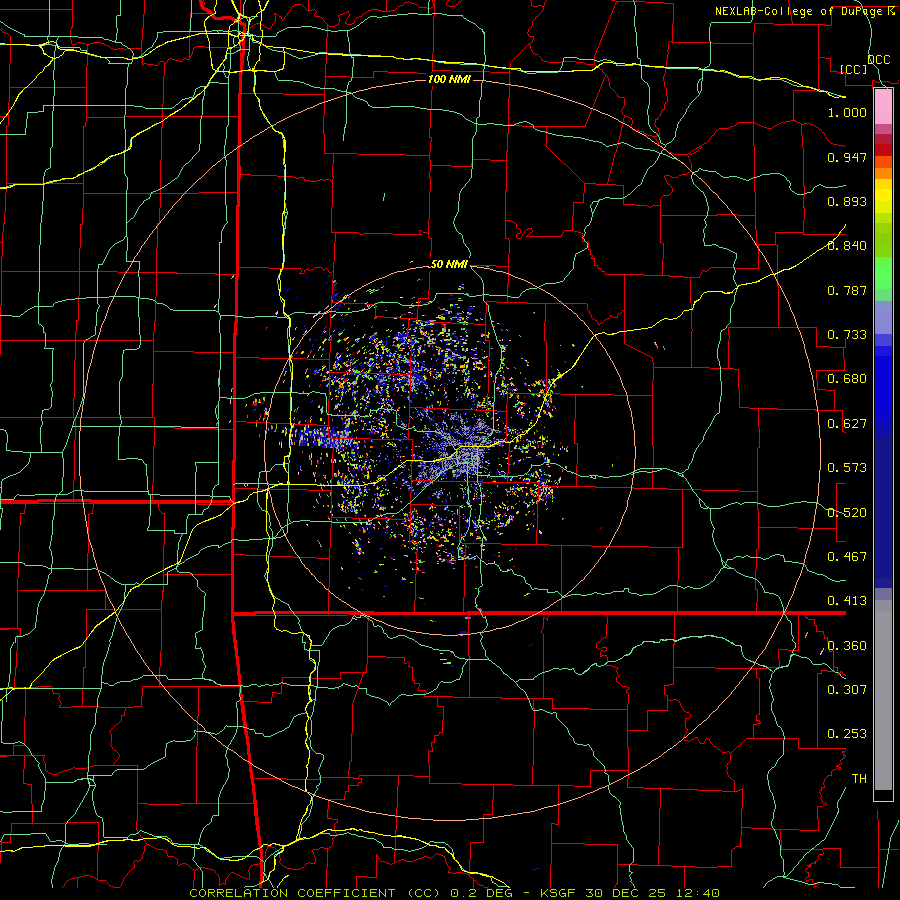
Task: Select the 0.947 legend value
Action: [847, 157]
